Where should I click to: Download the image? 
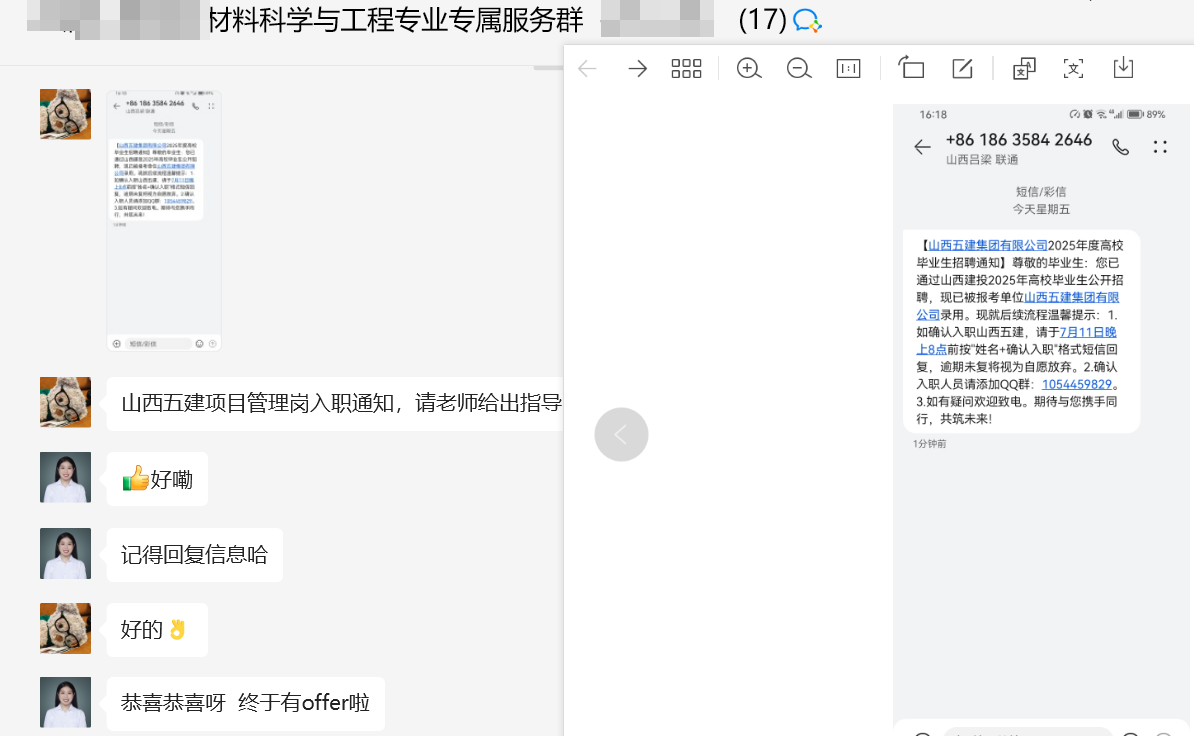pyautogui.click(x=1123, y=68)
